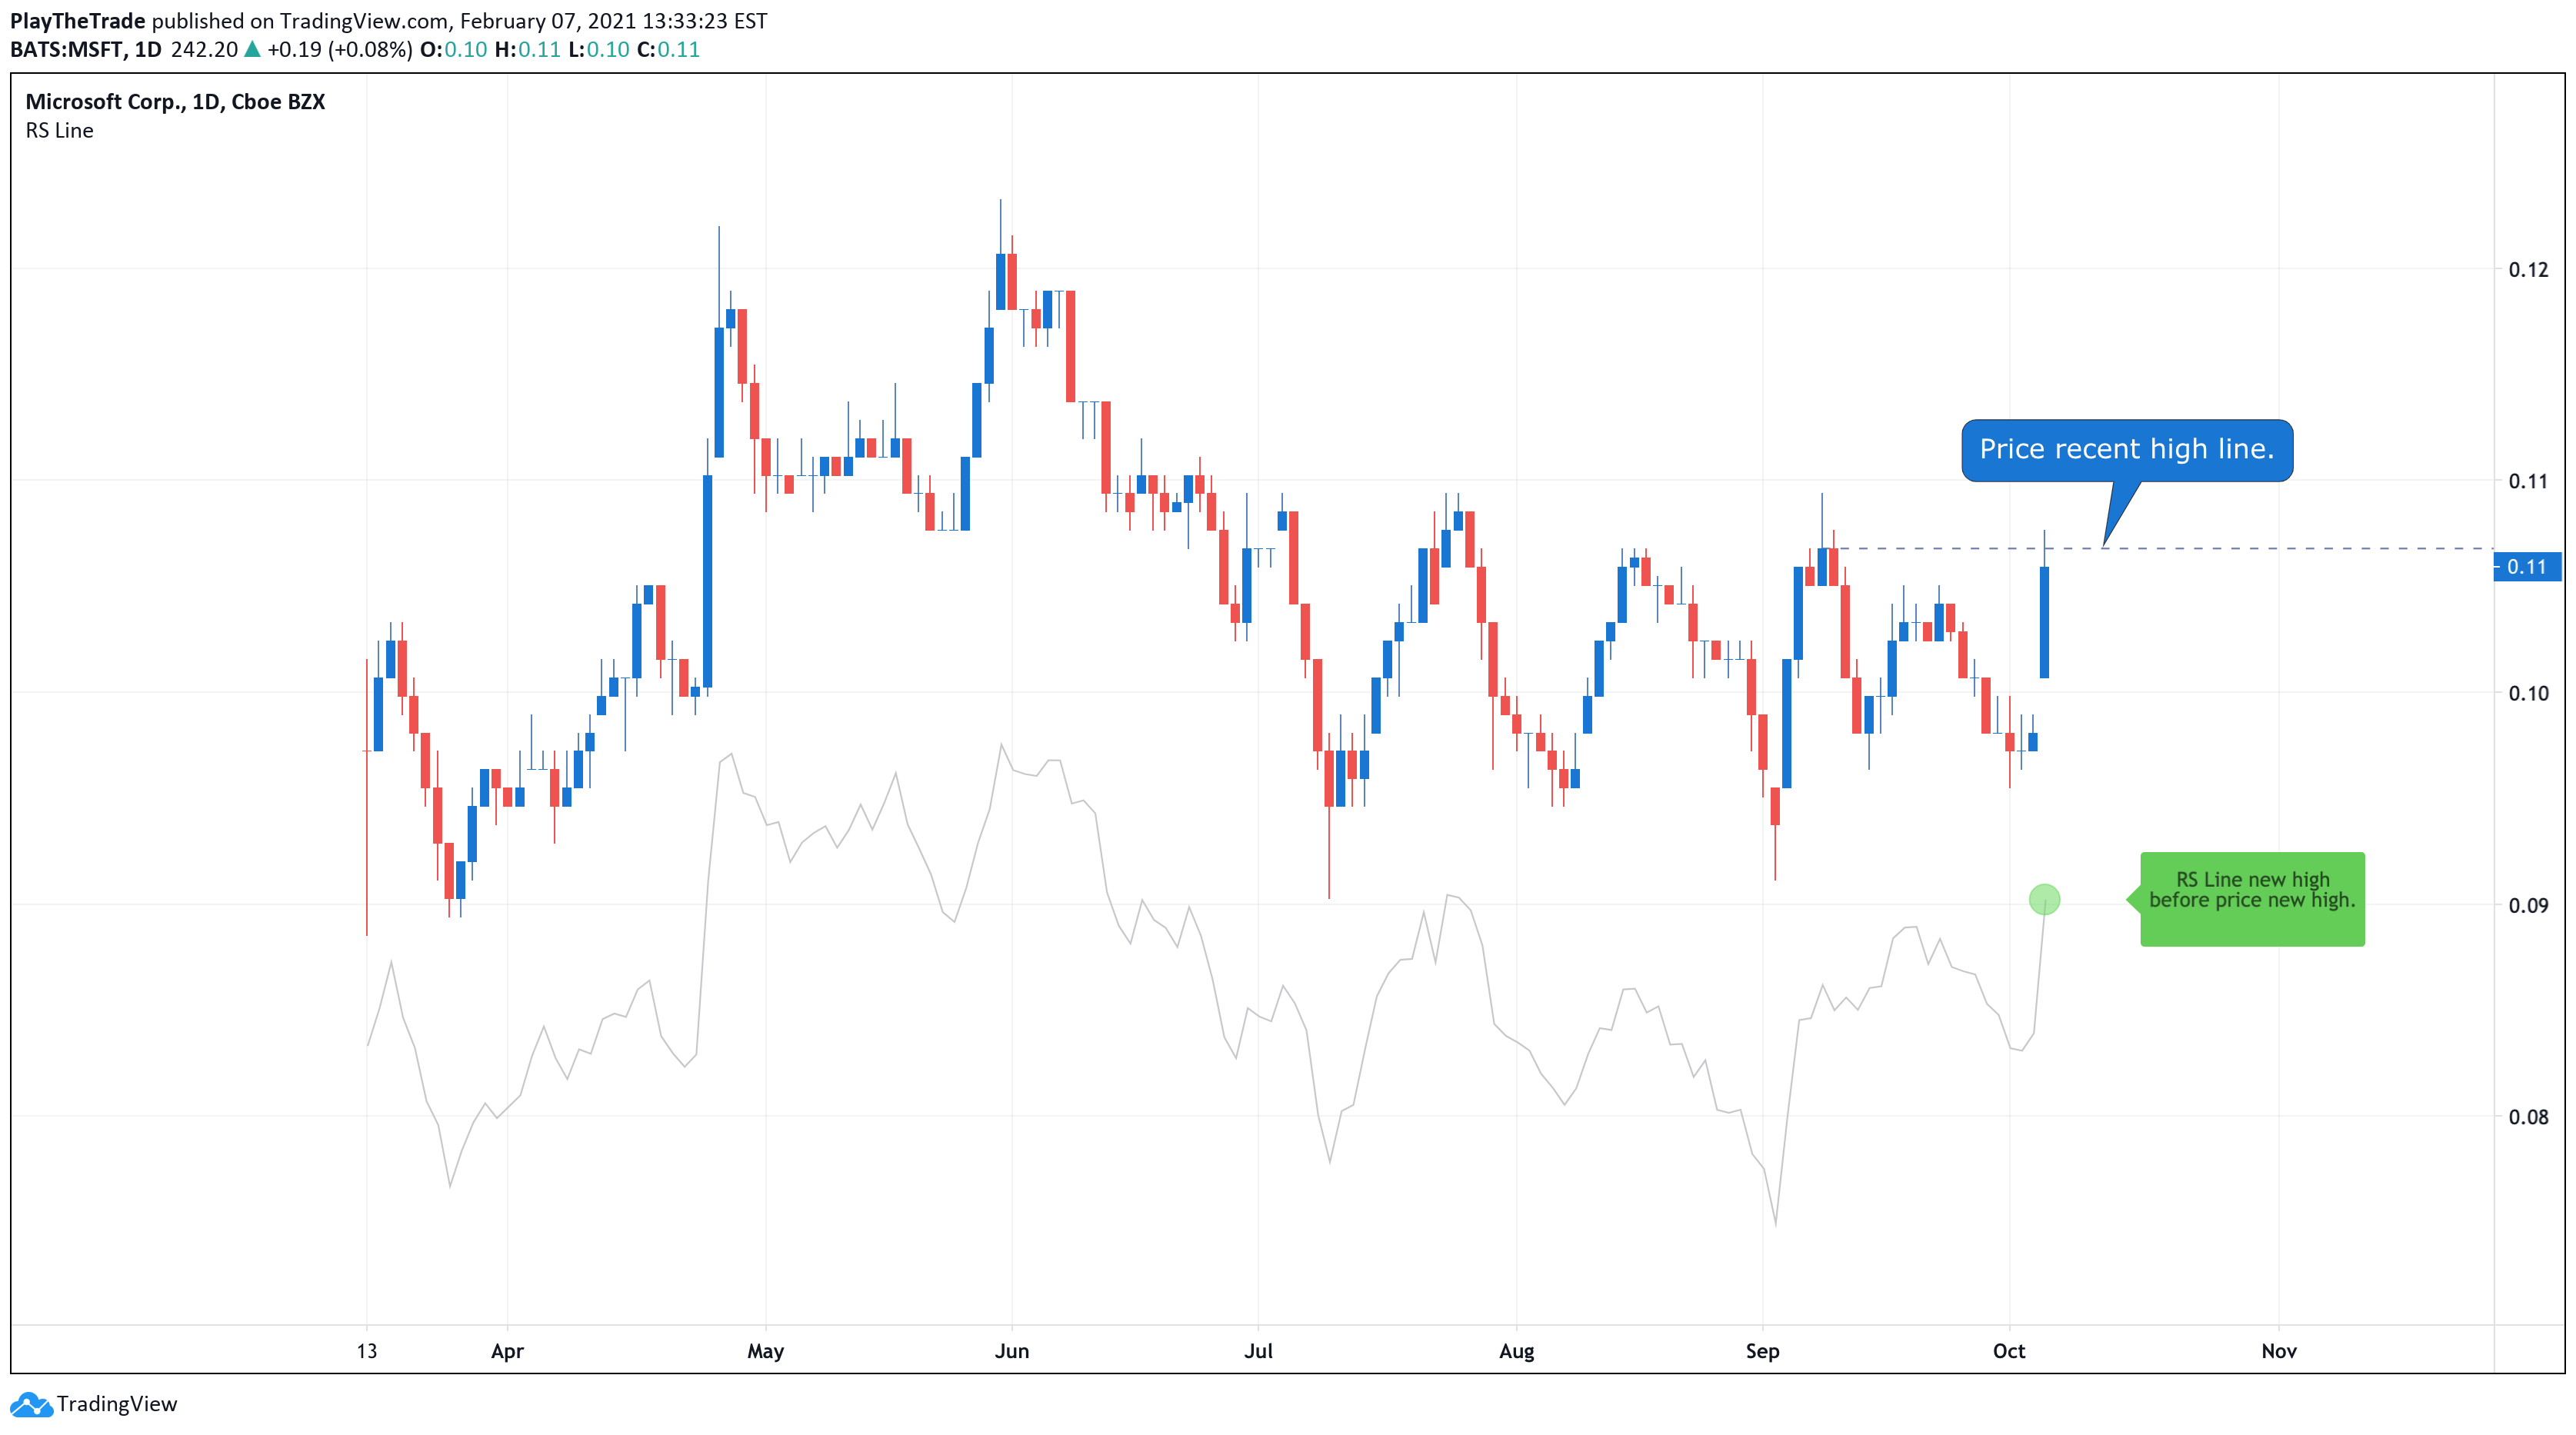
Task: Click the 'Sep' date axis label
Action: coord(1762,1351)
